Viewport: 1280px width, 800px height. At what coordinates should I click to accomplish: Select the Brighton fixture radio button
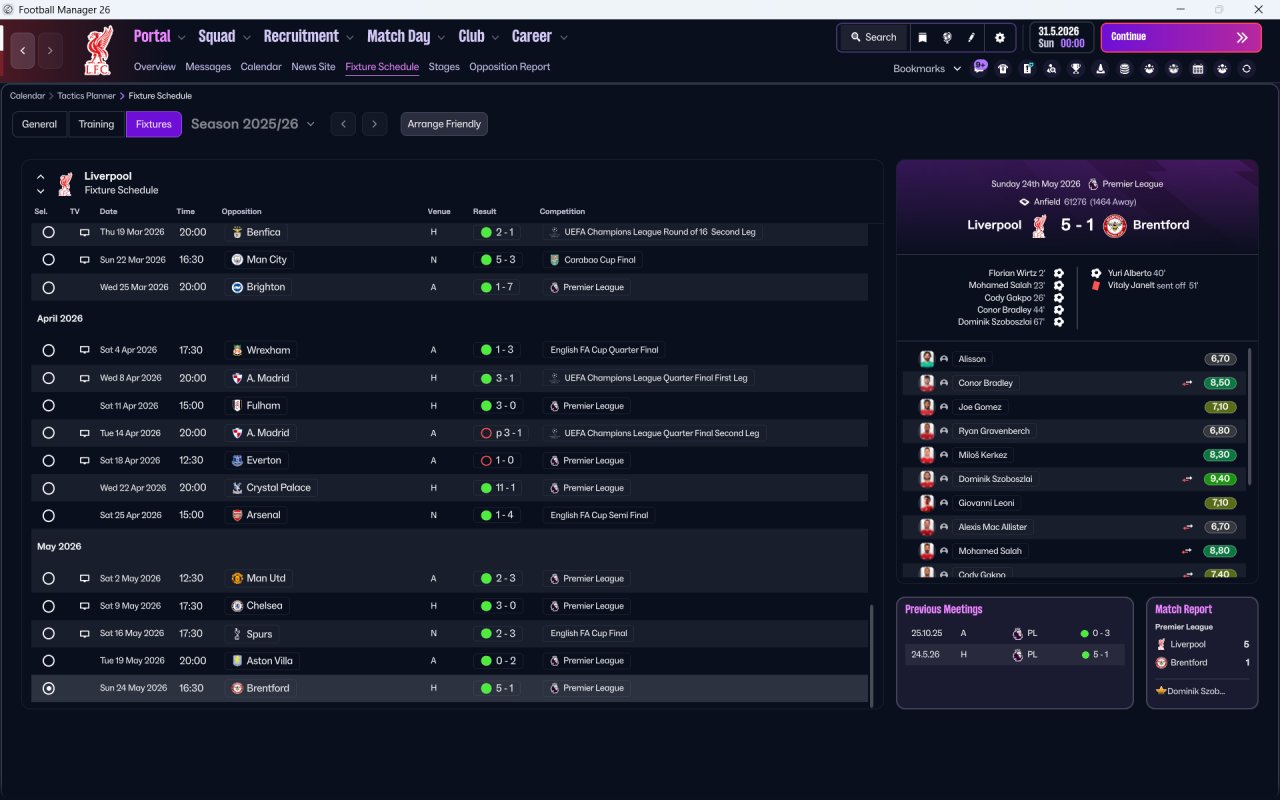coord(48,287)
